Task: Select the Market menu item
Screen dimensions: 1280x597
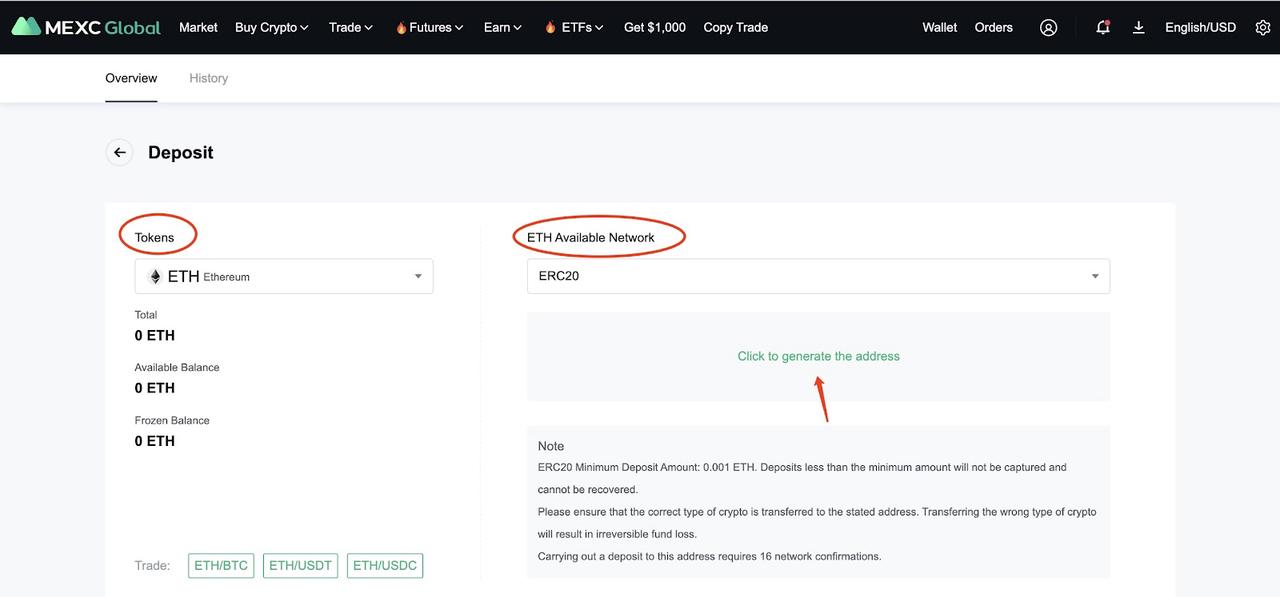Action: (x=198, y=27)
